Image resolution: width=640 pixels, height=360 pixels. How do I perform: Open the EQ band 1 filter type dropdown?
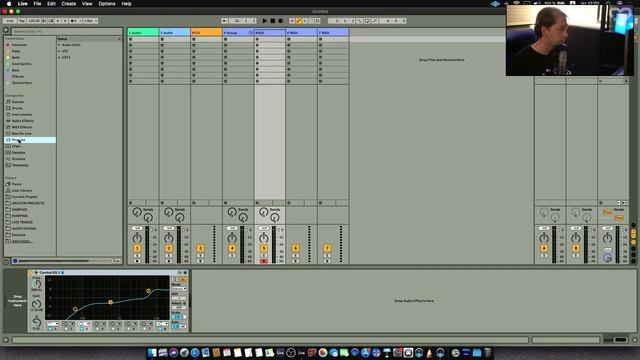[53, 324]
